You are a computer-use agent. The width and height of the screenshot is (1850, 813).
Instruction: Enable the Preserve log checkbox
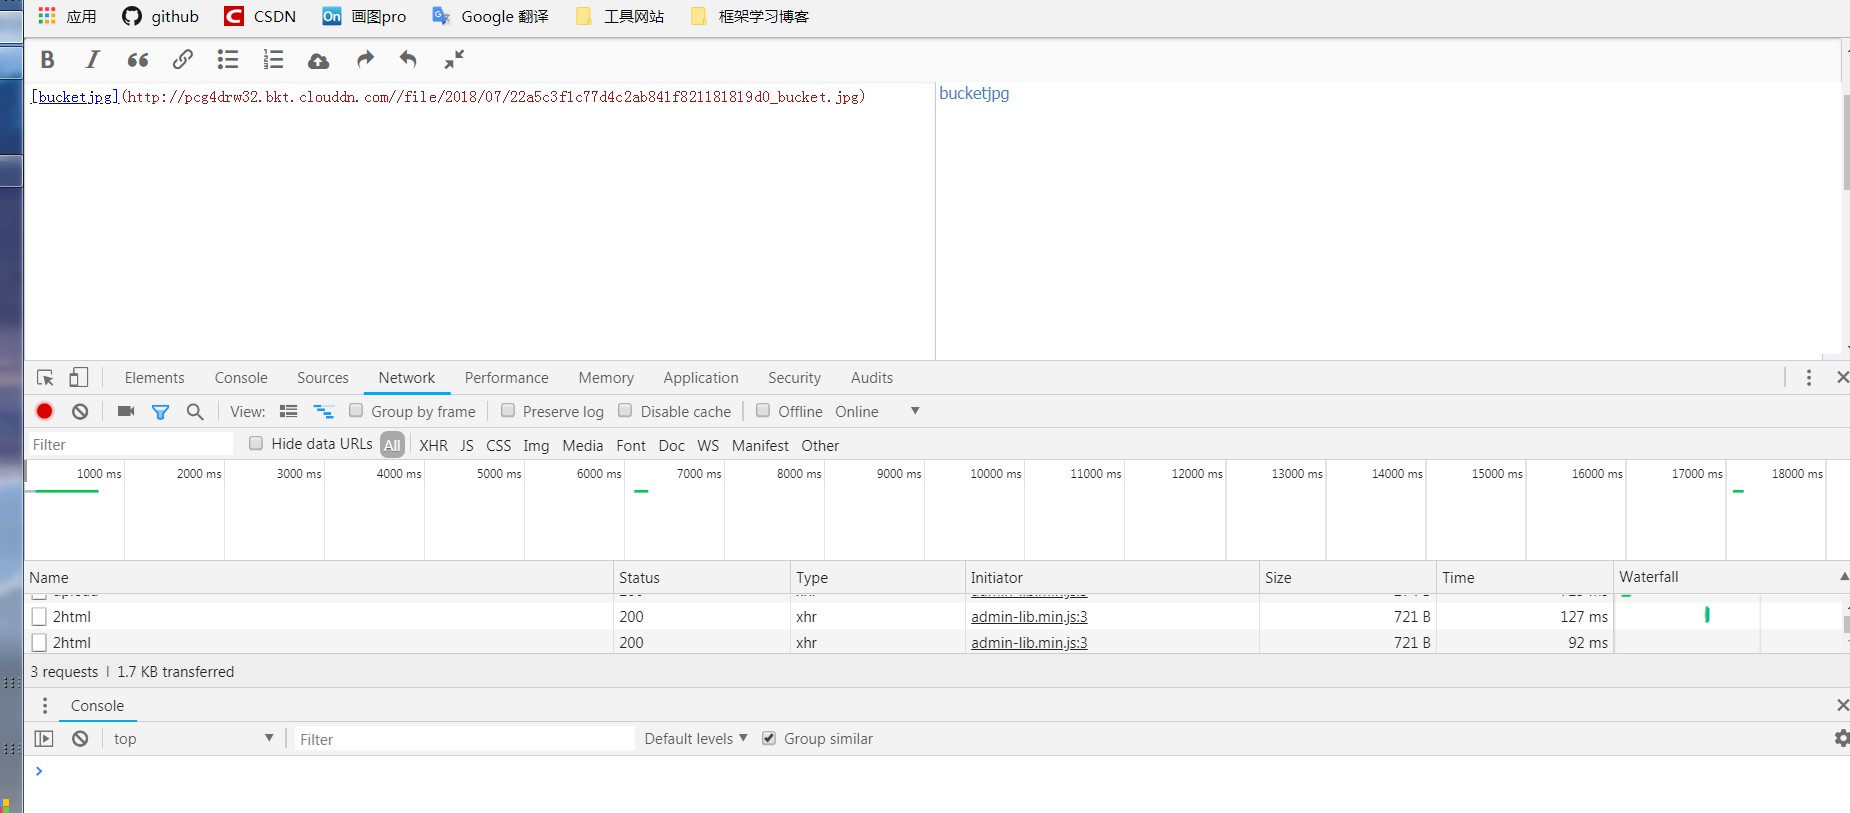508,411
